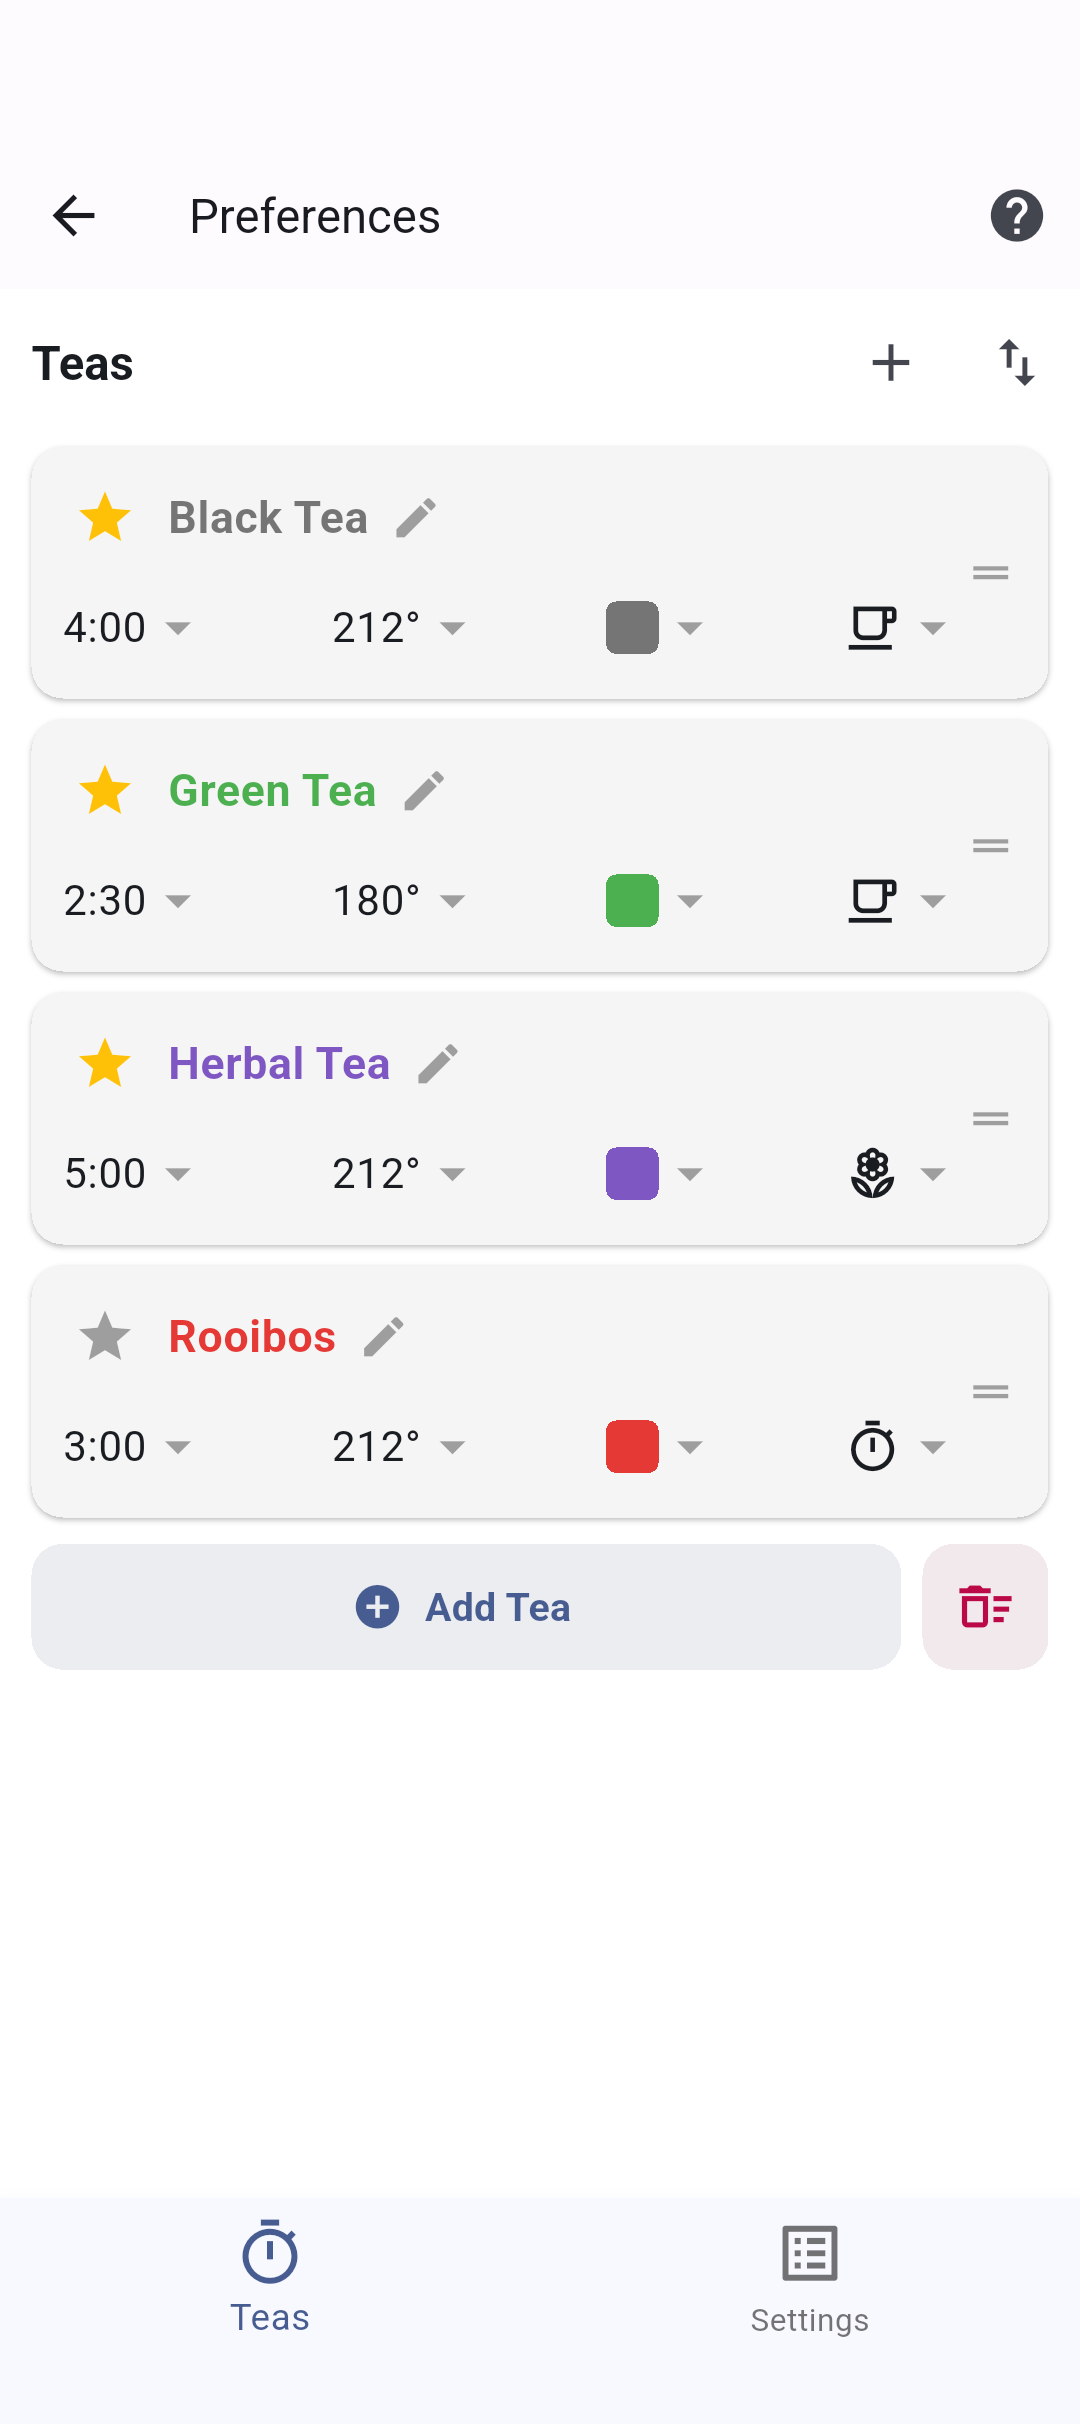Open Herbal Tea flower icon dropdown
The width and height of the screenshot is (1080, 2424).
[x=896, y=1174]
